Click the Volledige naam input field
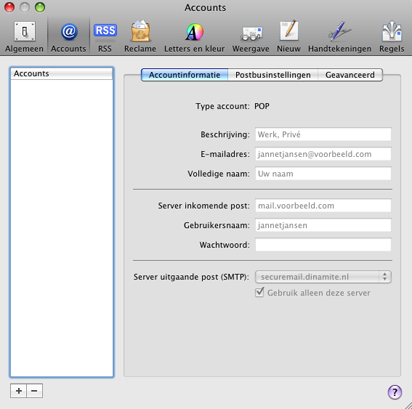 323,174
